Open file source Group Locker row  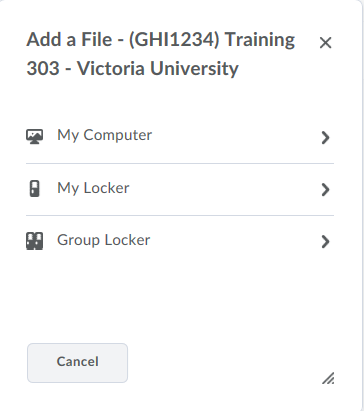click(180, 242)
